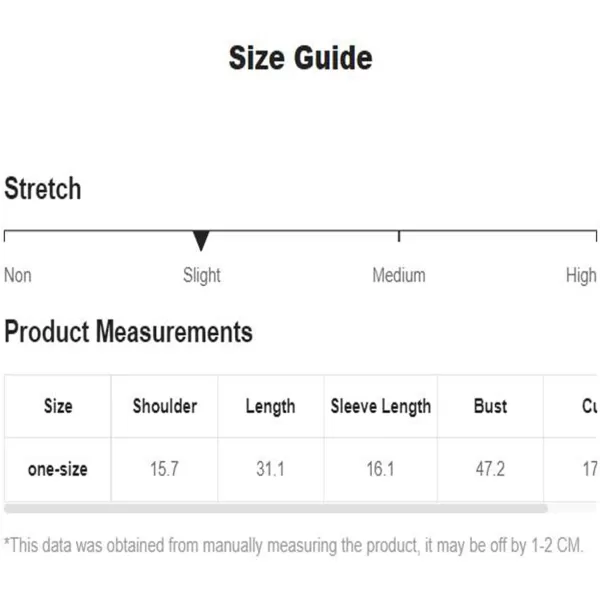Click the Sleeve Length column header

[381, 406]
